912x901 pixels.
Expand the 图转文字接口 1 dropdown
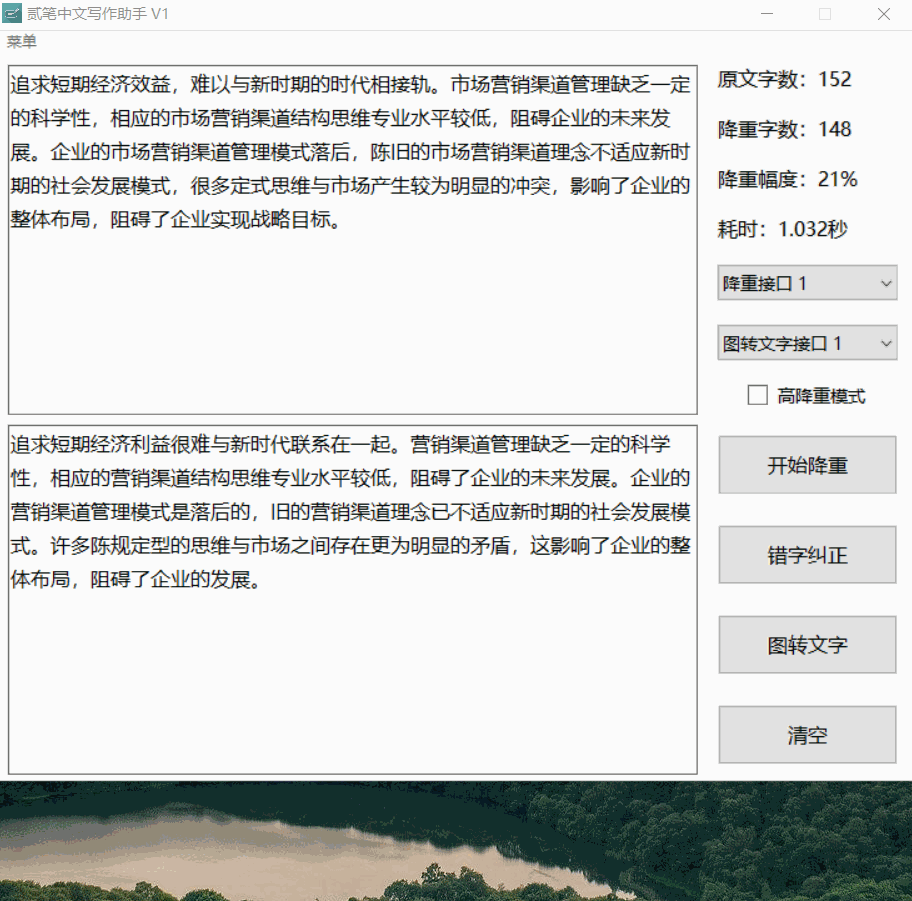click(807, 343)
